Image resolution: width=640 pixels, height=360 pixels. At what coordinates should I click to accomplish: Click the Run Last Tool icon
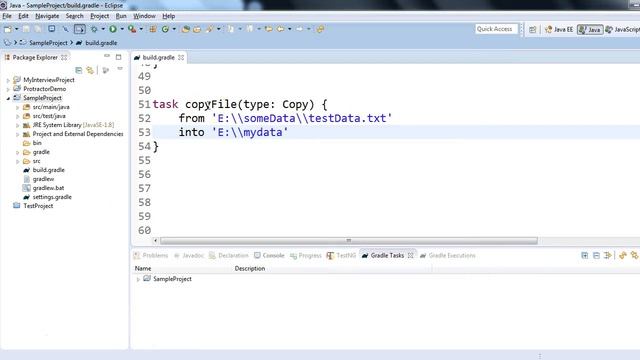132,29
